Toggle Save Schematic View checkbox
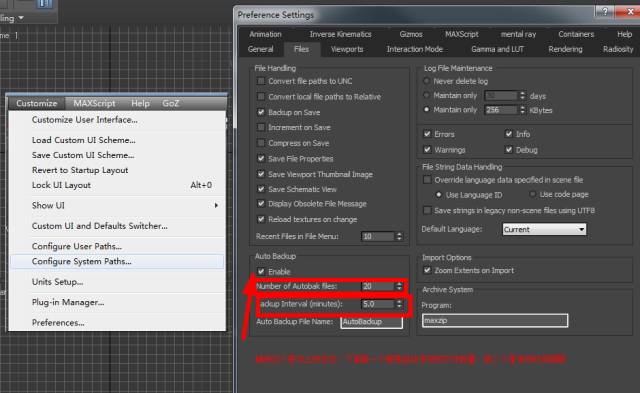This screenshot has width=640, height=393. (x=261, y=189)
